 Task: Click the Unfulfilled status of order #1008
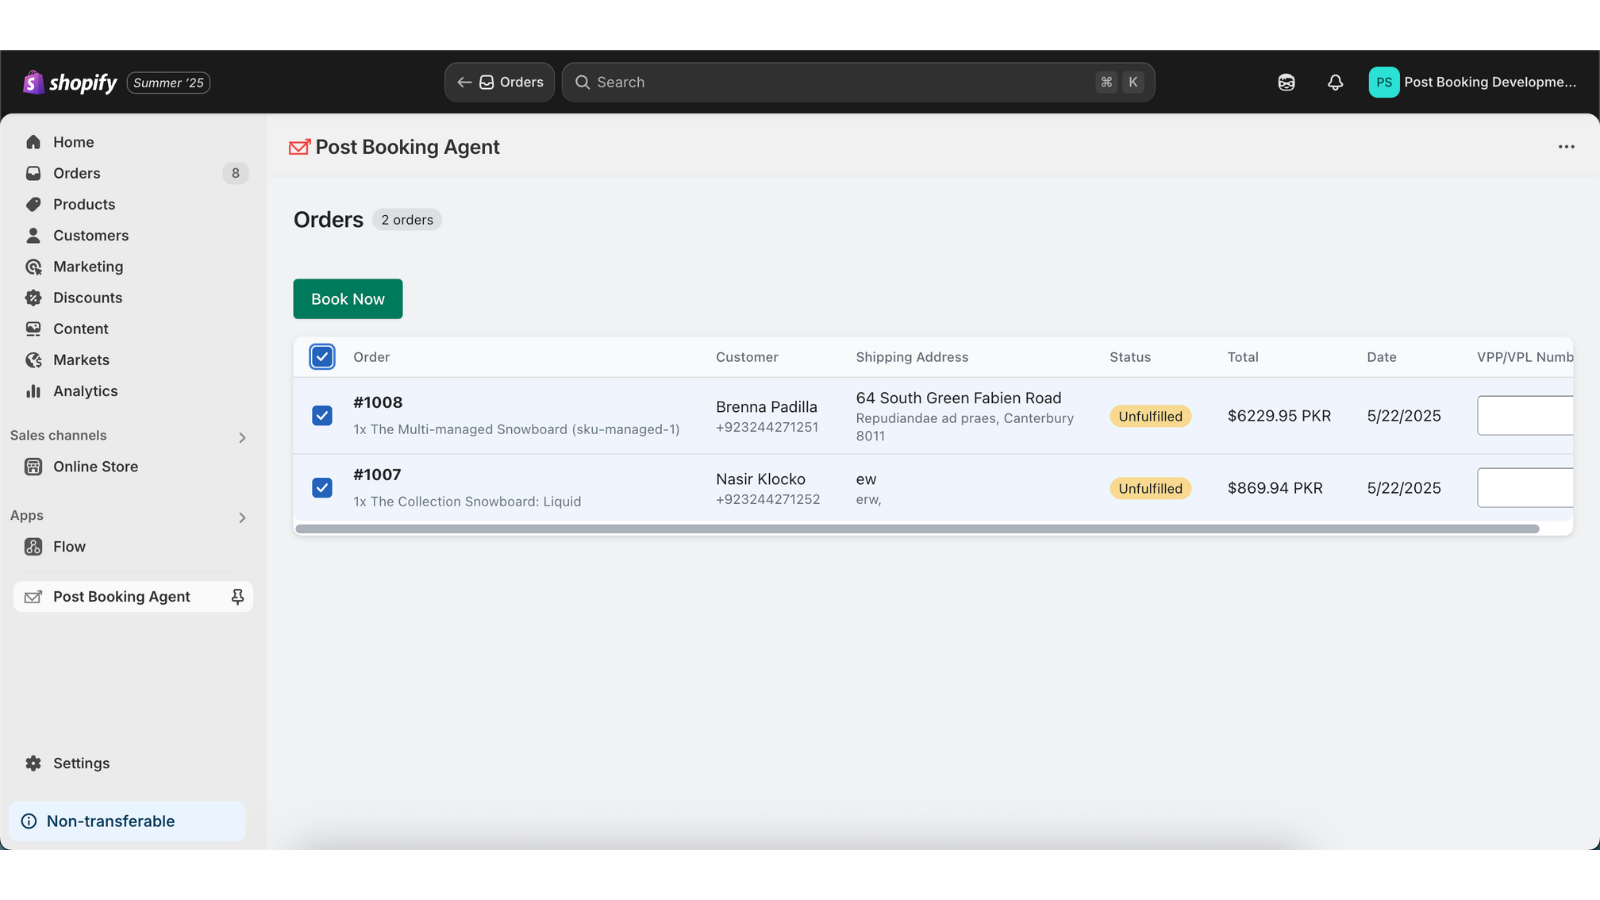(x=1150, y=416)
